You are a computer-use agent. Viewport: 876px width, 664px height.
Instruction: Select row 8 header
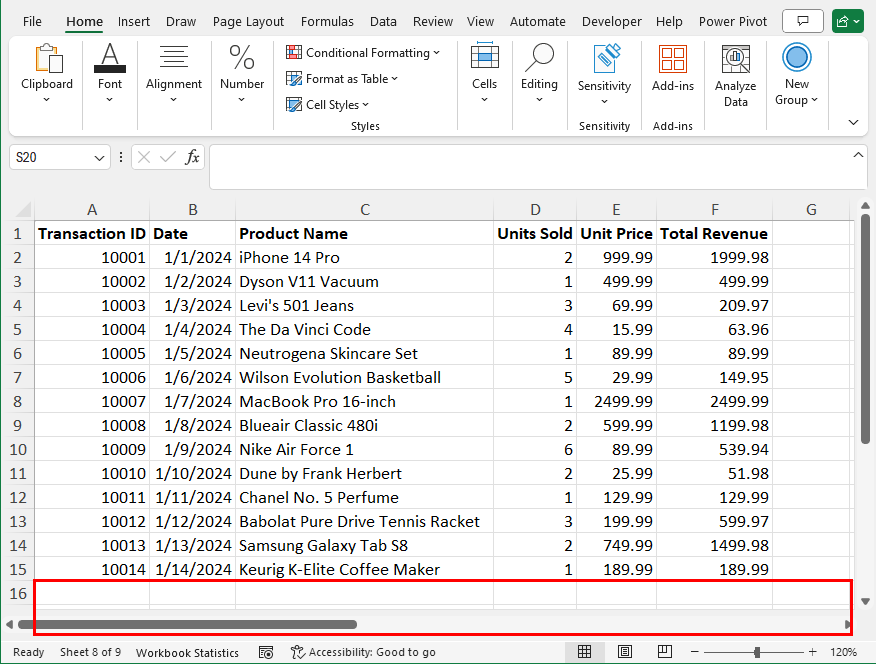pyautogui.click(x=17, y=402)
